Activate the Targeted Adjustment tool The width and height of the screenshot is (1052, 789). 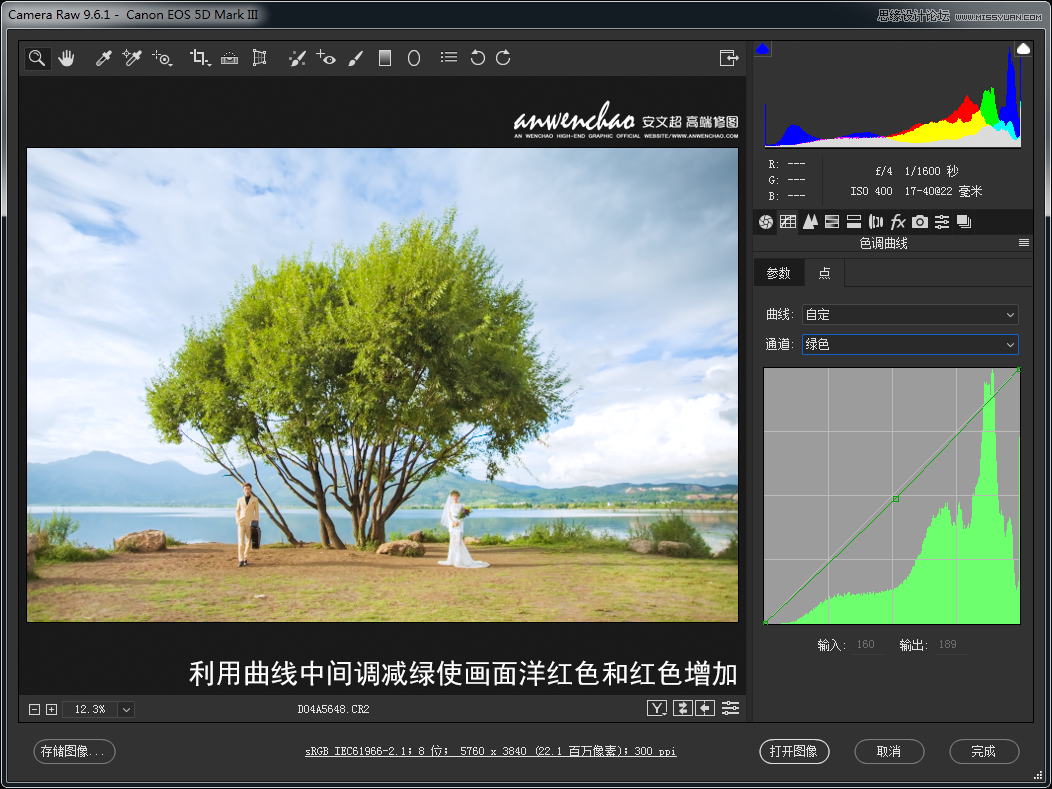[x=162, y=58]
